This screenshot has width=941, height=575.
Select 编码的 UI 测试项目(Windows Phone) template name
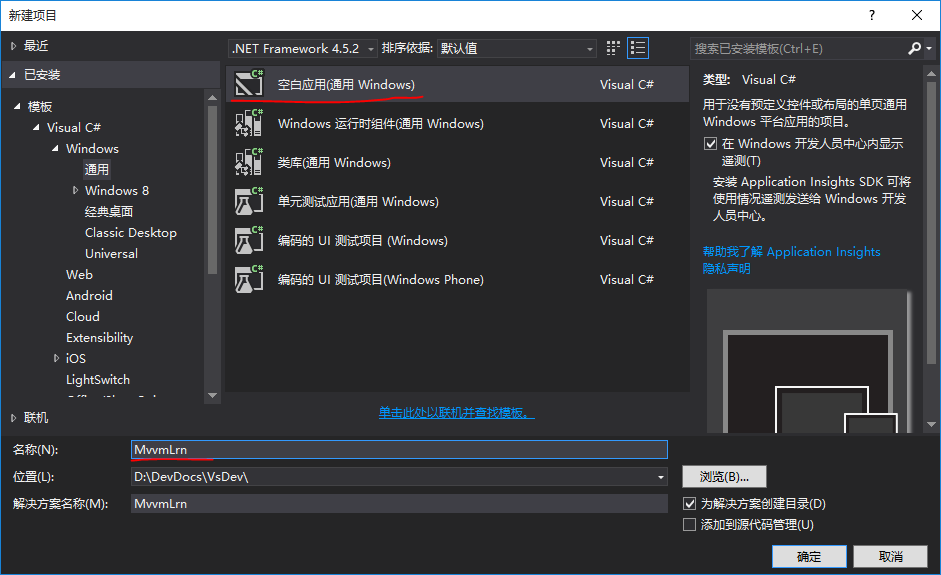coord(380,280)
